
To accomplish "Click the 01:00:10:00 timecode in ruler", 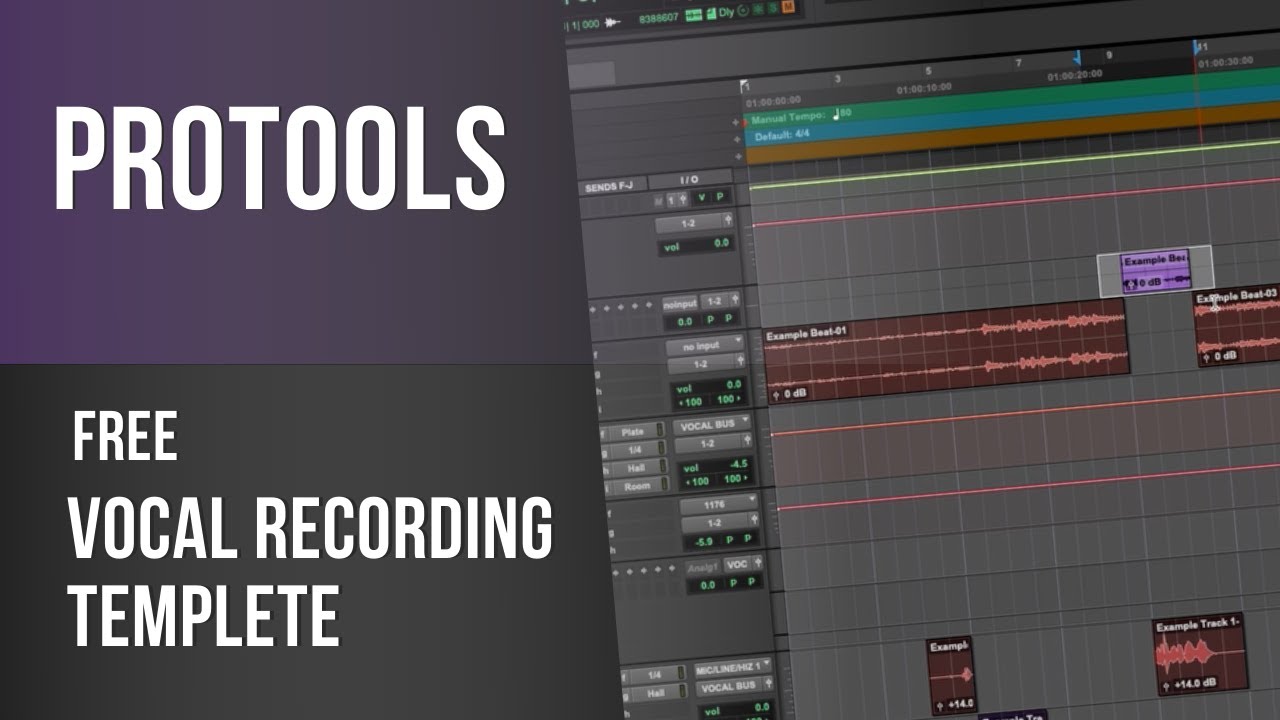I will pyautogui.click(x=924, y=87).
